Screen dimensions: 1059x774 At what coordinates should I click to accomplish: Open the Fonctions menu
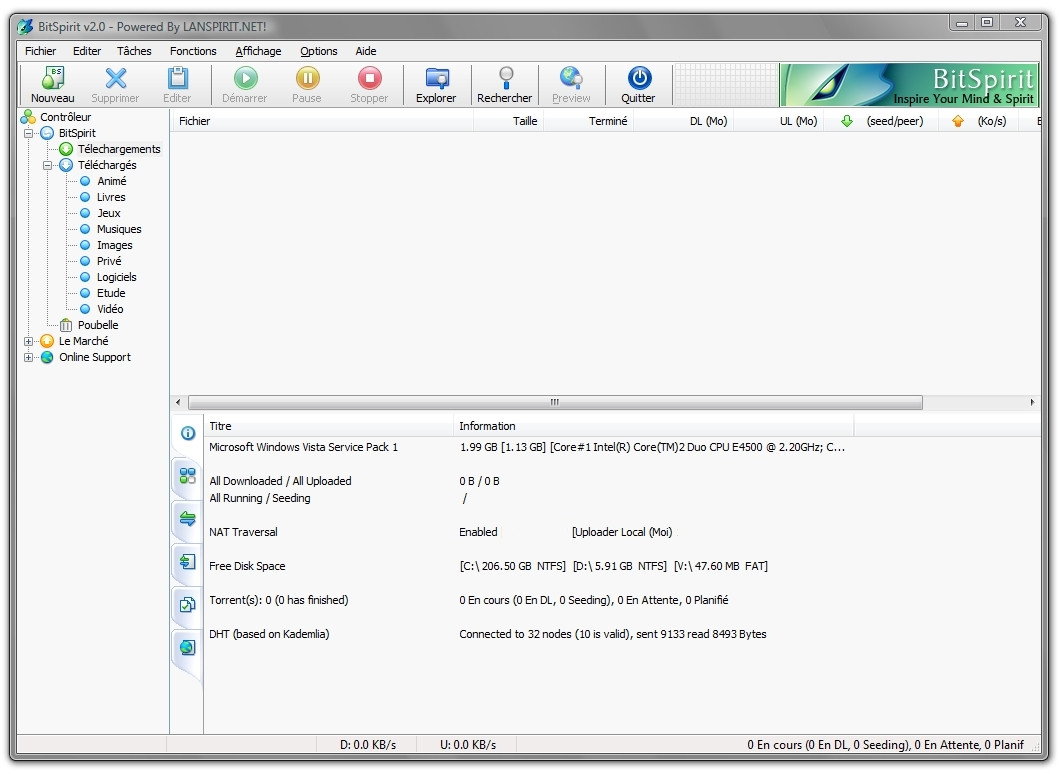193,51
